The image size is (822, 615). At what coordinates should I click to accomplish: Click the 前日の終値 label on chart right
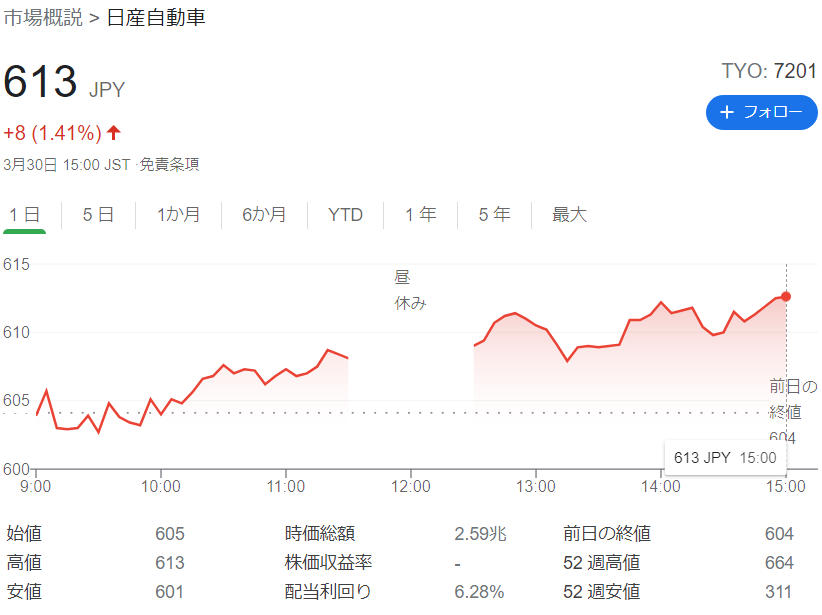793,400
